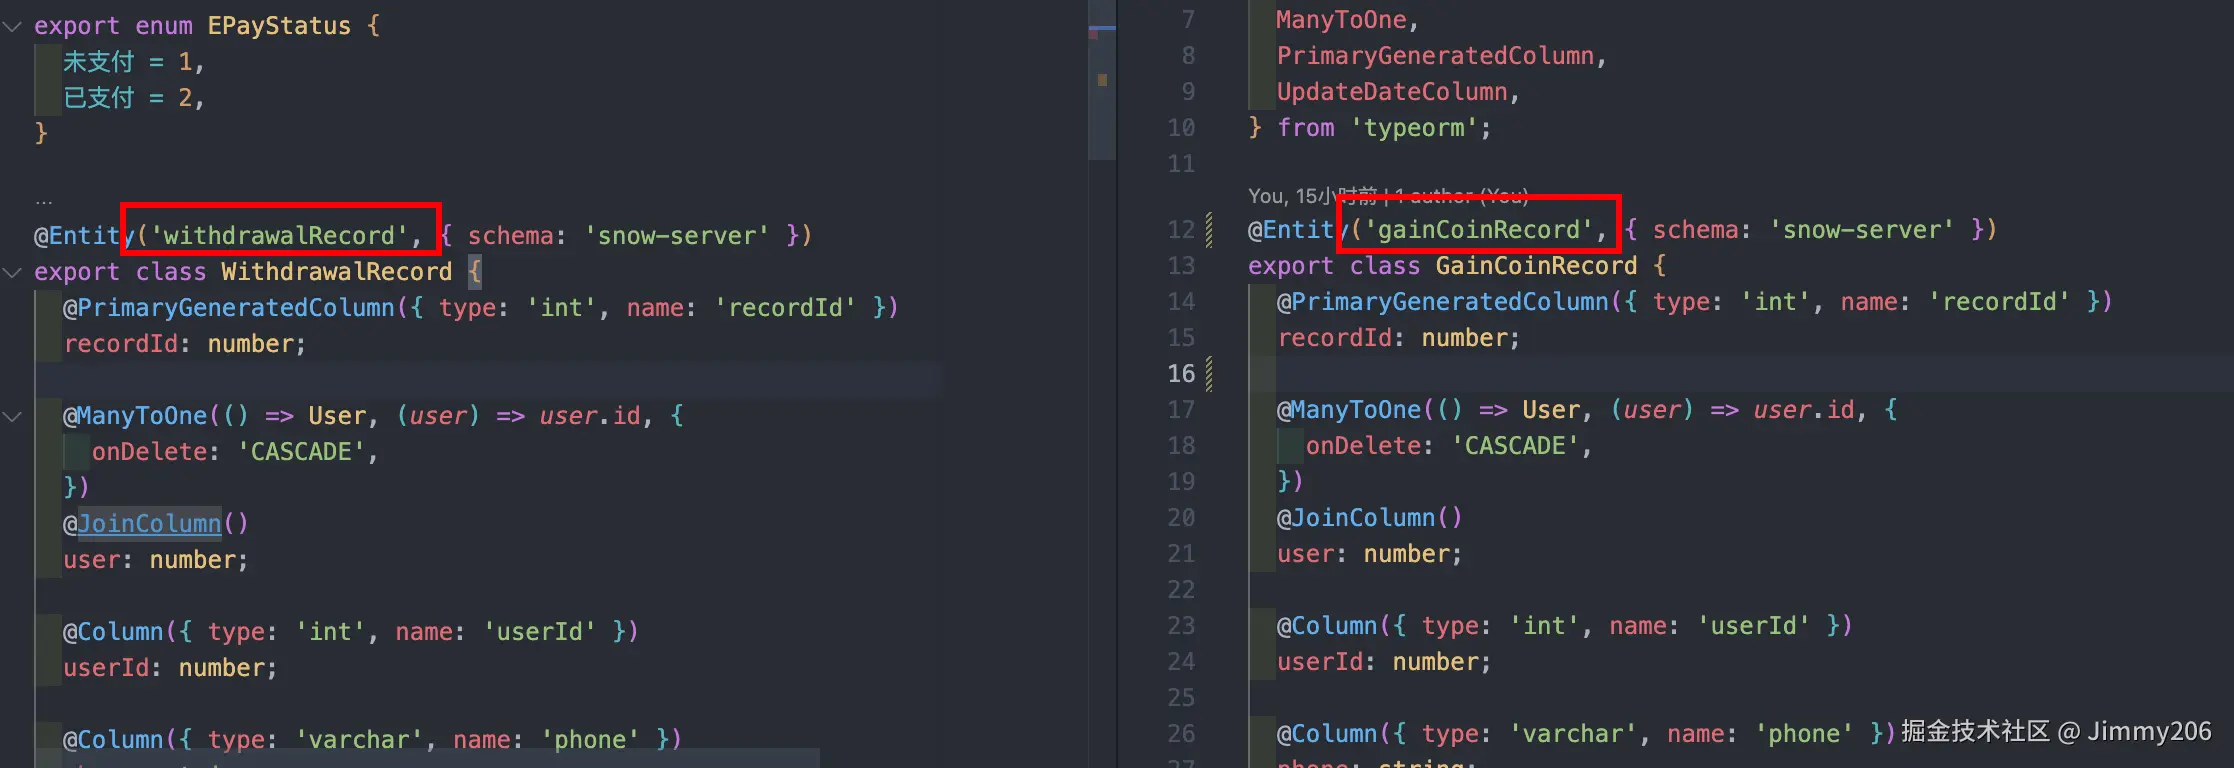Click @ManyToOne decorator on line 17
The image size is (2234, 768).
click(1349, 410)
